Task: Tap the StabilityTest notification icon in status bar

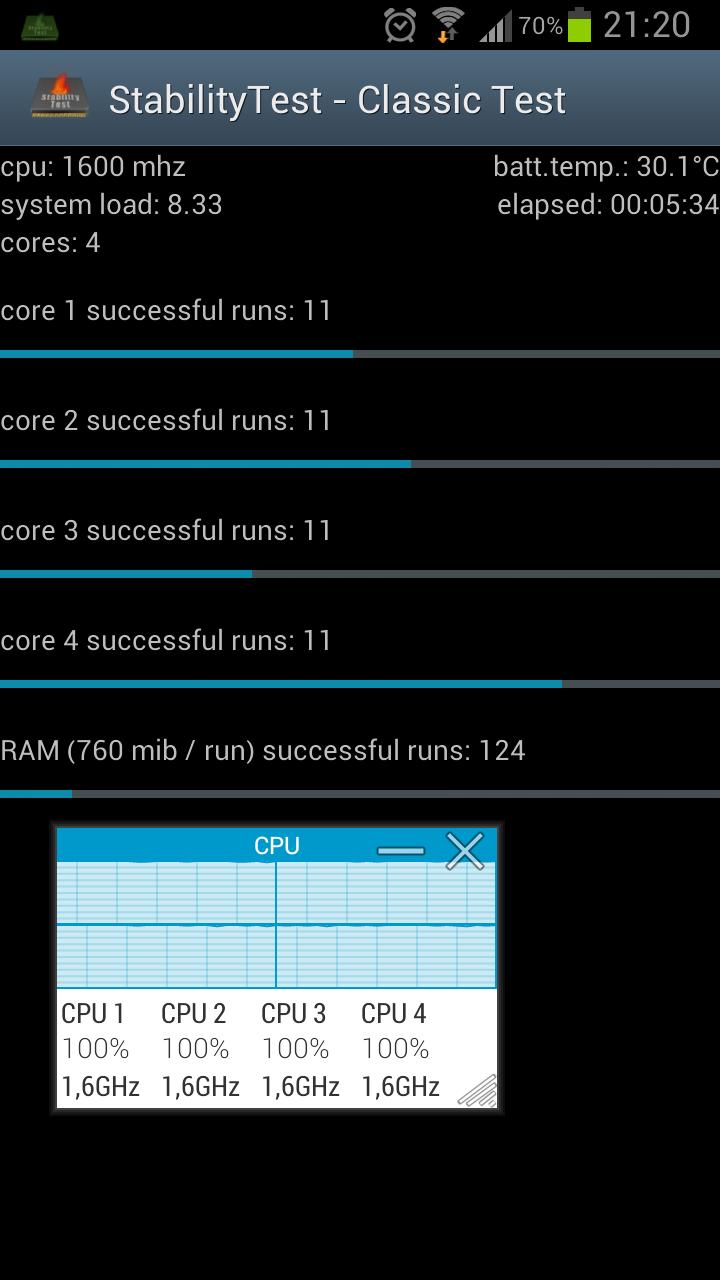Action: [x=39, y=25]
